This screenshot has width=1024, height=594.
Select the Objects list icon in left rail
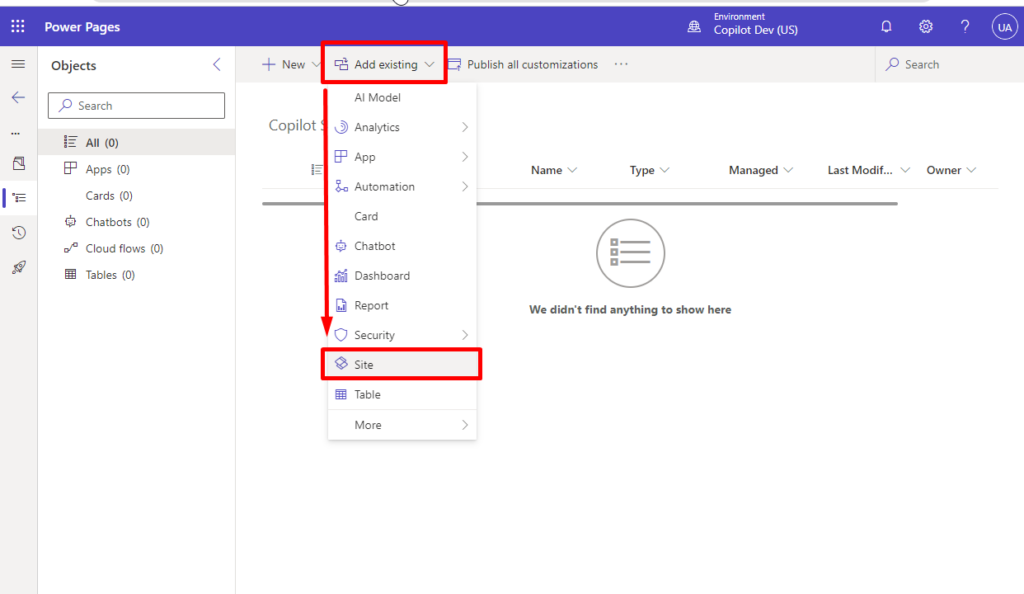(19, 198)
